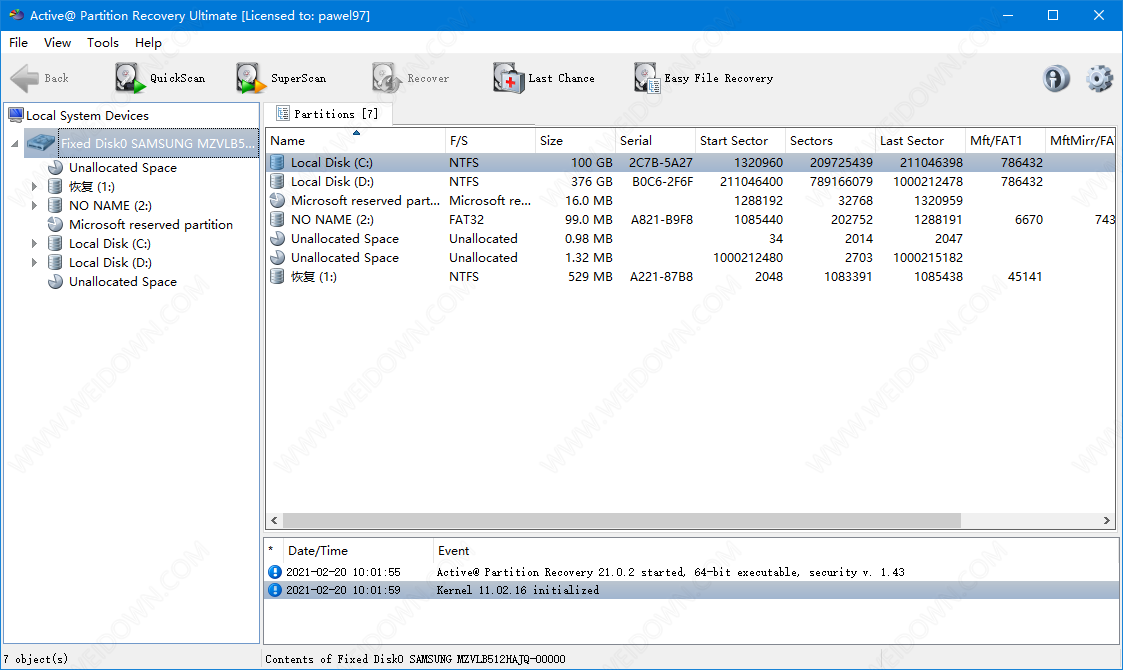Switch to the Partitions [7] tab

click(328, 113)
